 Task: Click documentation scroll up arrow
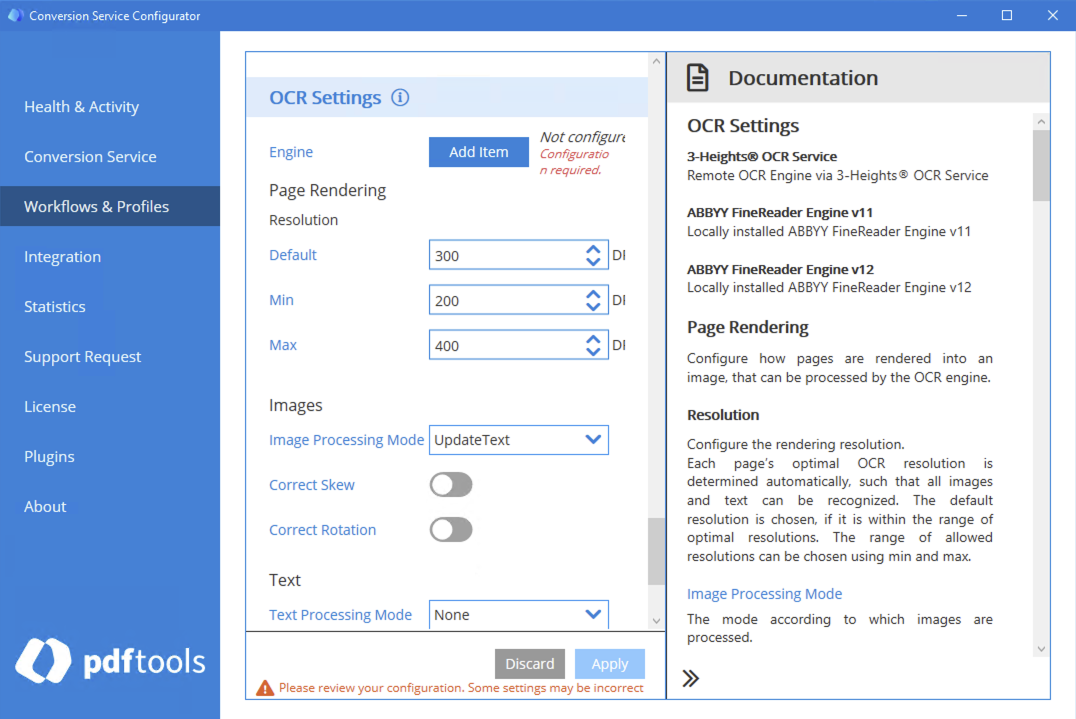pos(1041,121)
